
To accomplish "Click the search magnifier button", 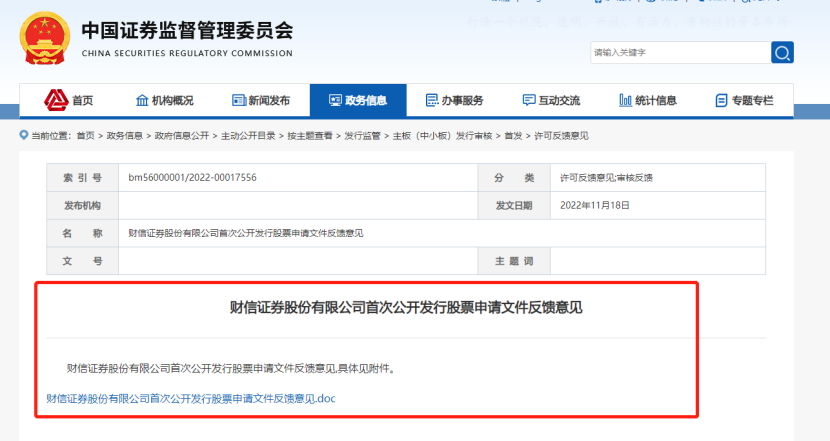I will pyautogui.click(x=782, y=52).
